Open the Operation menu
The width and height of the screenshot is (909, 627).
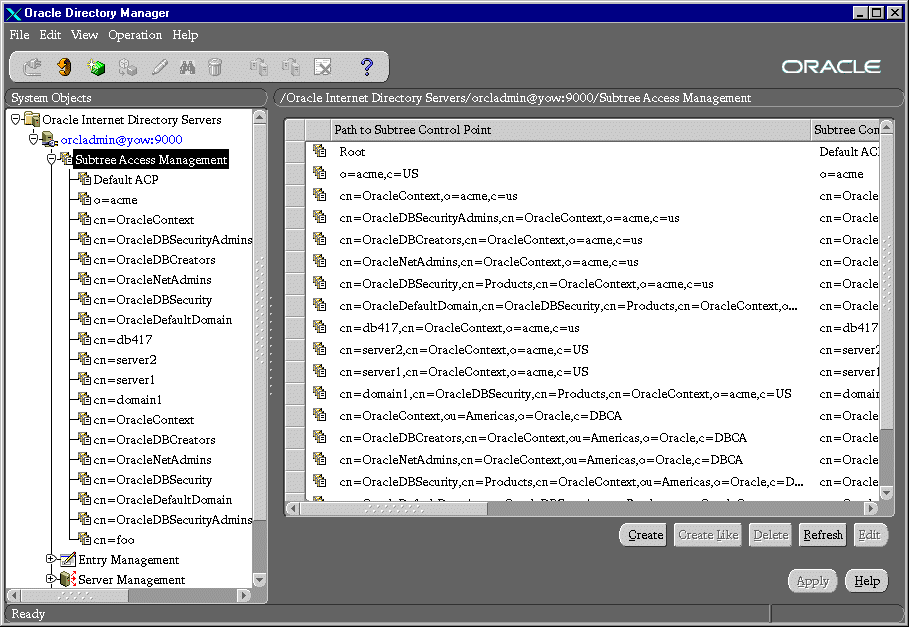point(135,35)
